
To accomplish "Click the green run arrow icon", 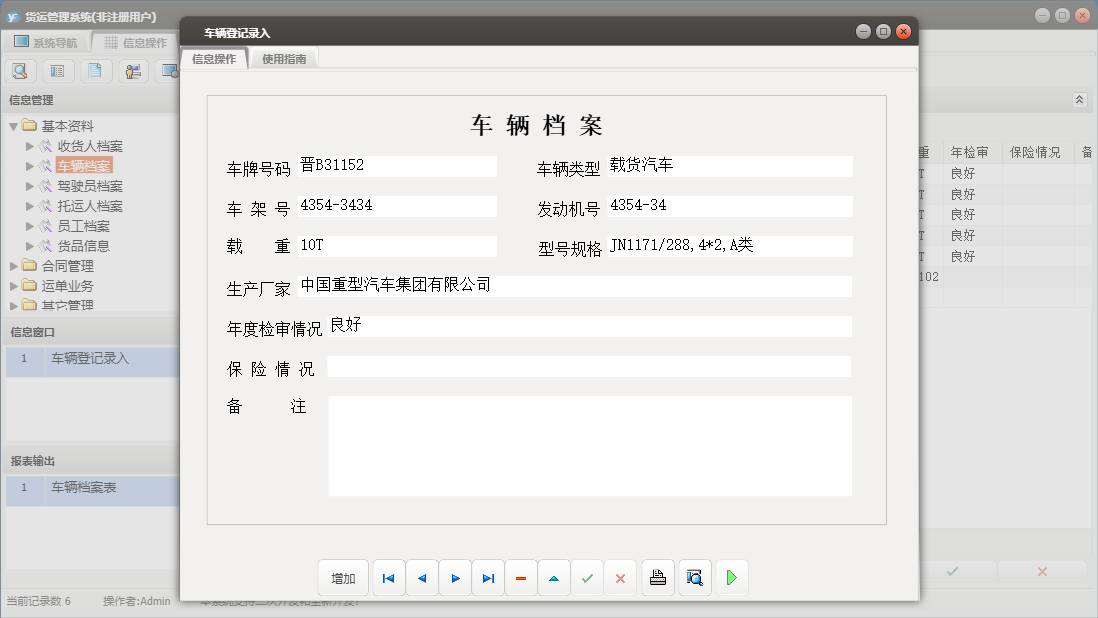I will click(730, 577).
